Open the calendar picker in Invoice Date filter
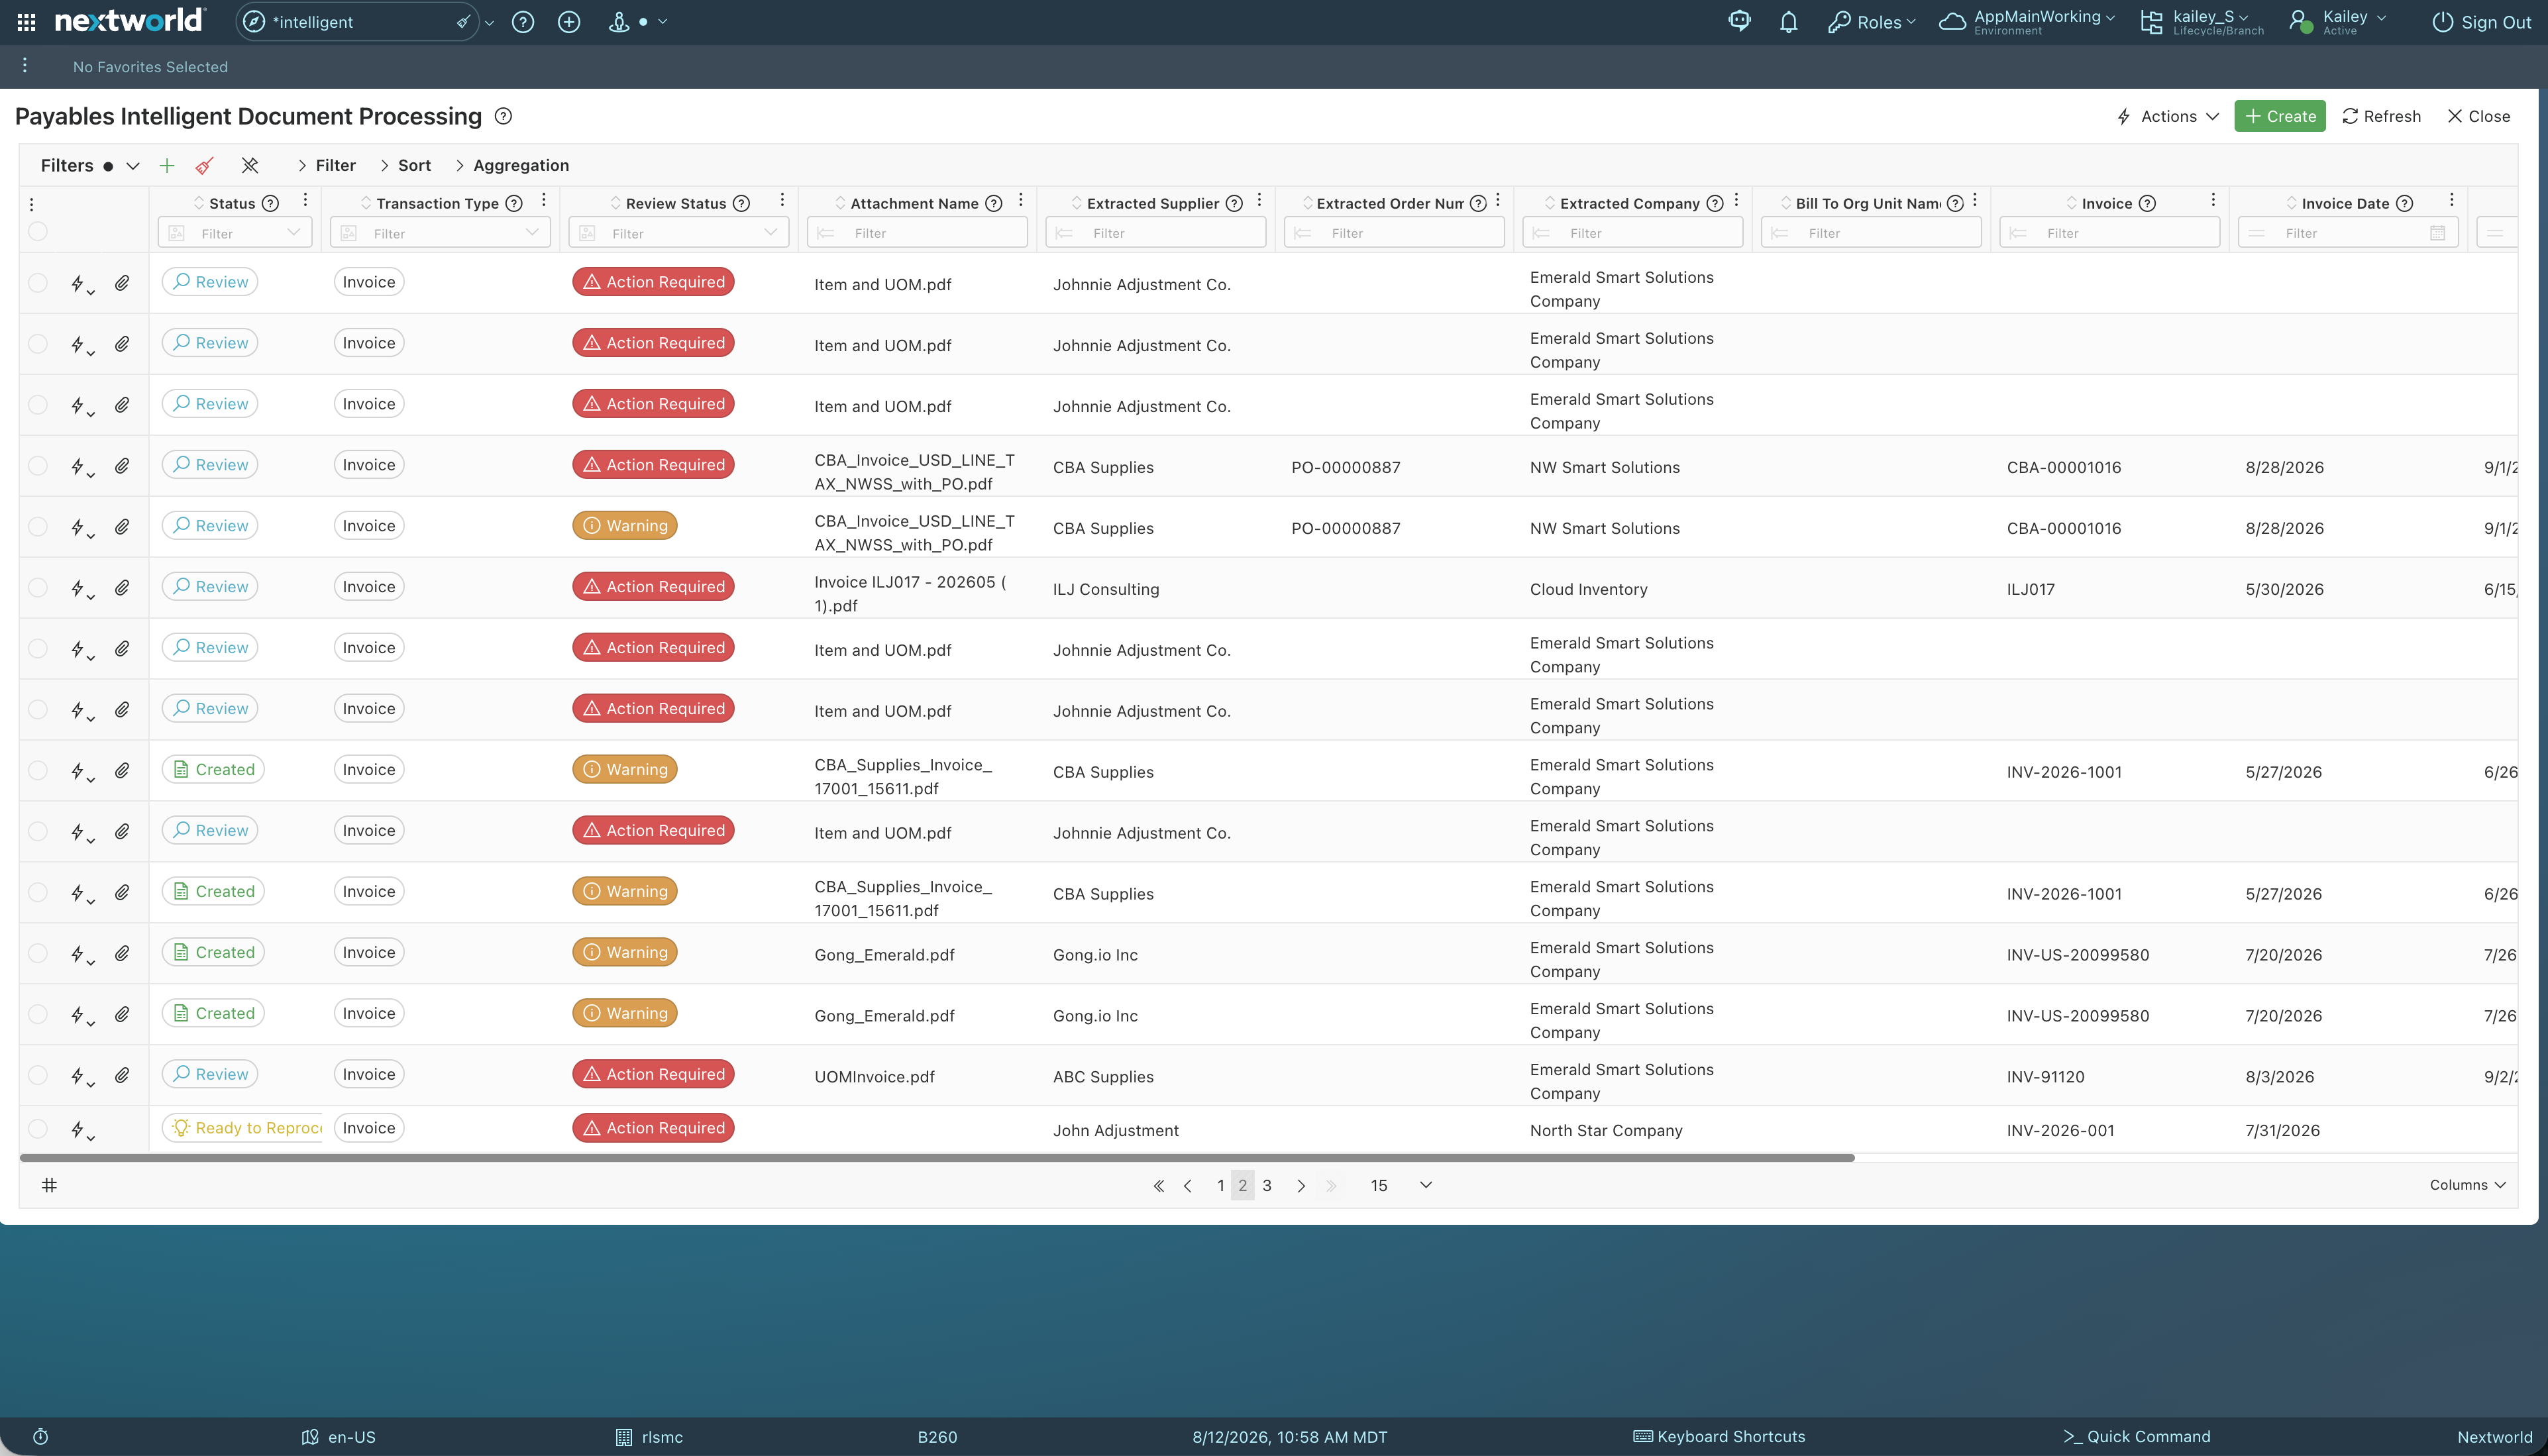Screen dimensions: 2548x1456 [2438, 233]
